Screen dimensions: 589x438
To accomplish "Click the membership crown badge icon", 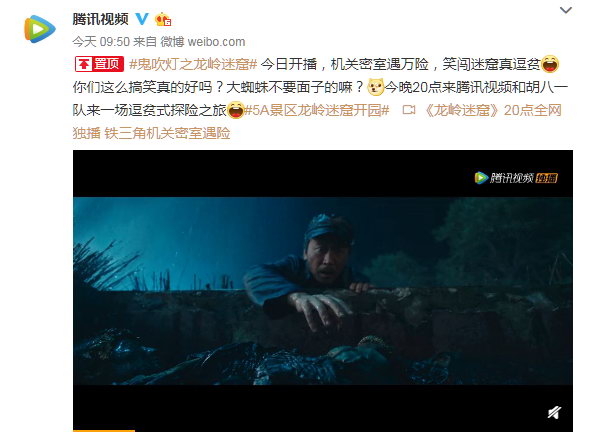I will coord(163,19).
